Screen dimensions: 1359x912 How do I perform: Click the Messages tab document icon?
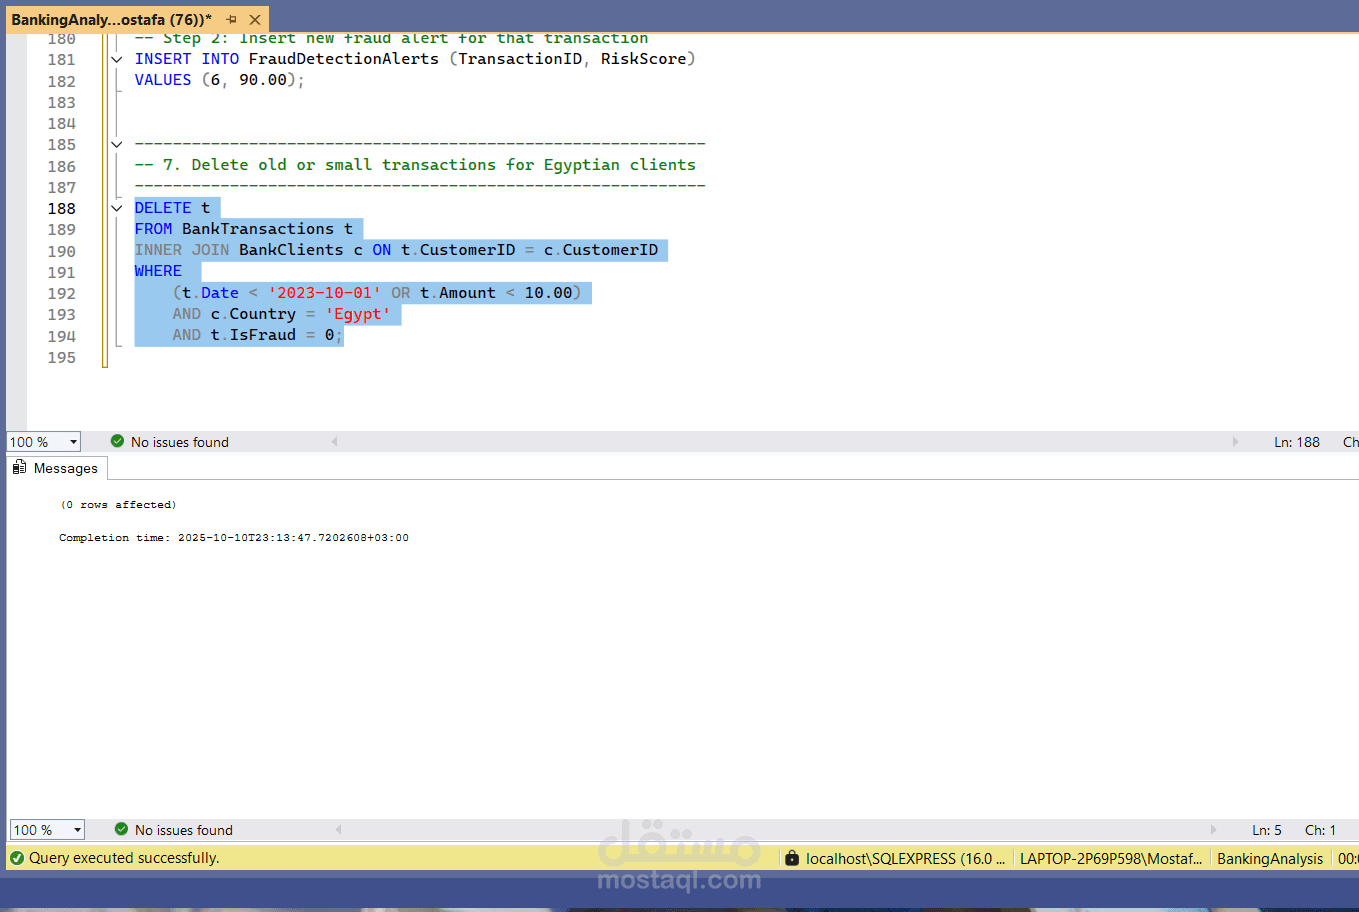click(x=19, y=467)
